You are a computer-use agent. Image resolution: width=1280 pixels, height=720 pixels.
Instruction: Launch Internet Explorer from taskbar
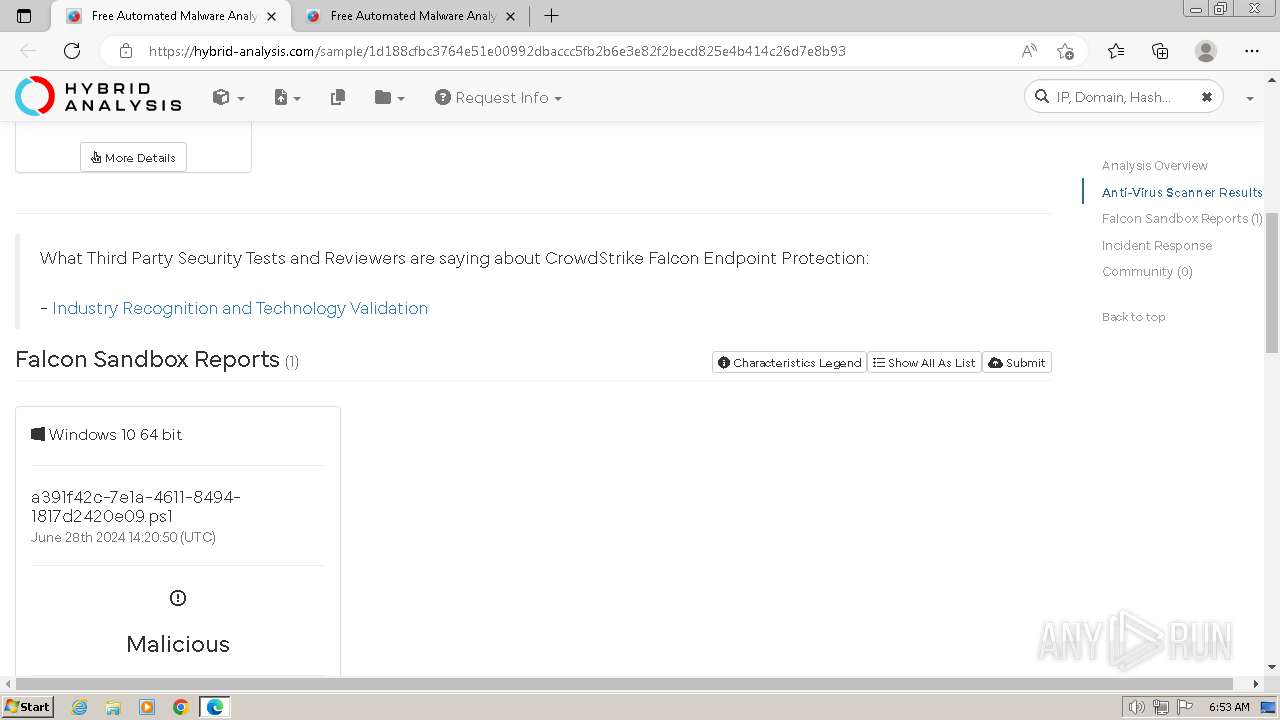tap(80, 707)
